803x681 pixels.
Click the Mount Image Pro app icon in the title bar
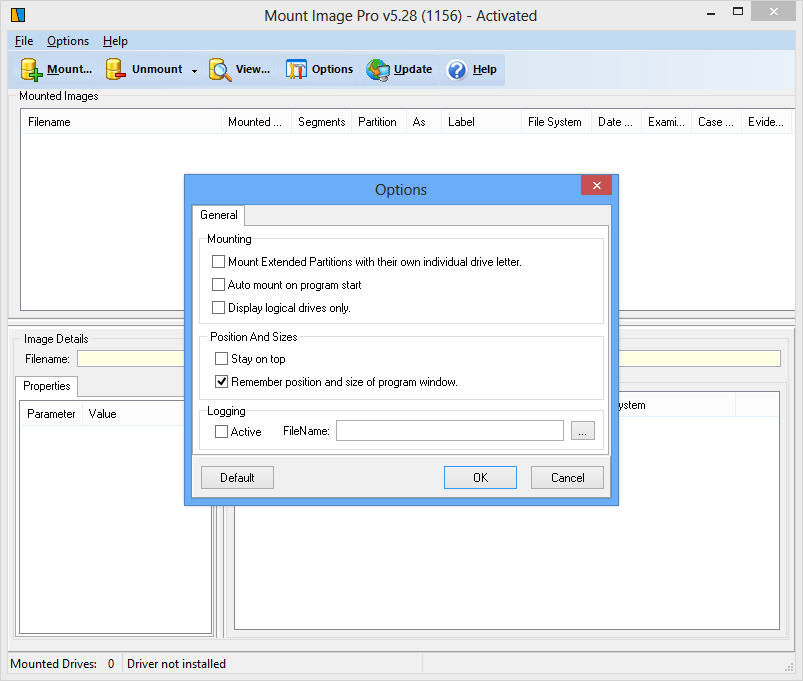18,15
